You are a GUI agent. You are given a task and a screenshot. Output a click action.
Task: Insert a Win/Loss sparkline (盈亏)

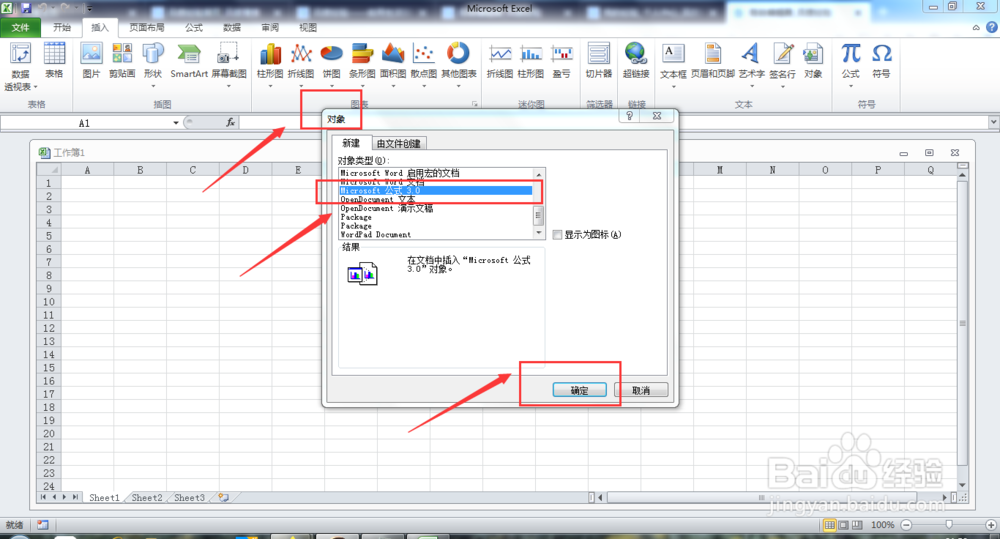coord(561,60)
